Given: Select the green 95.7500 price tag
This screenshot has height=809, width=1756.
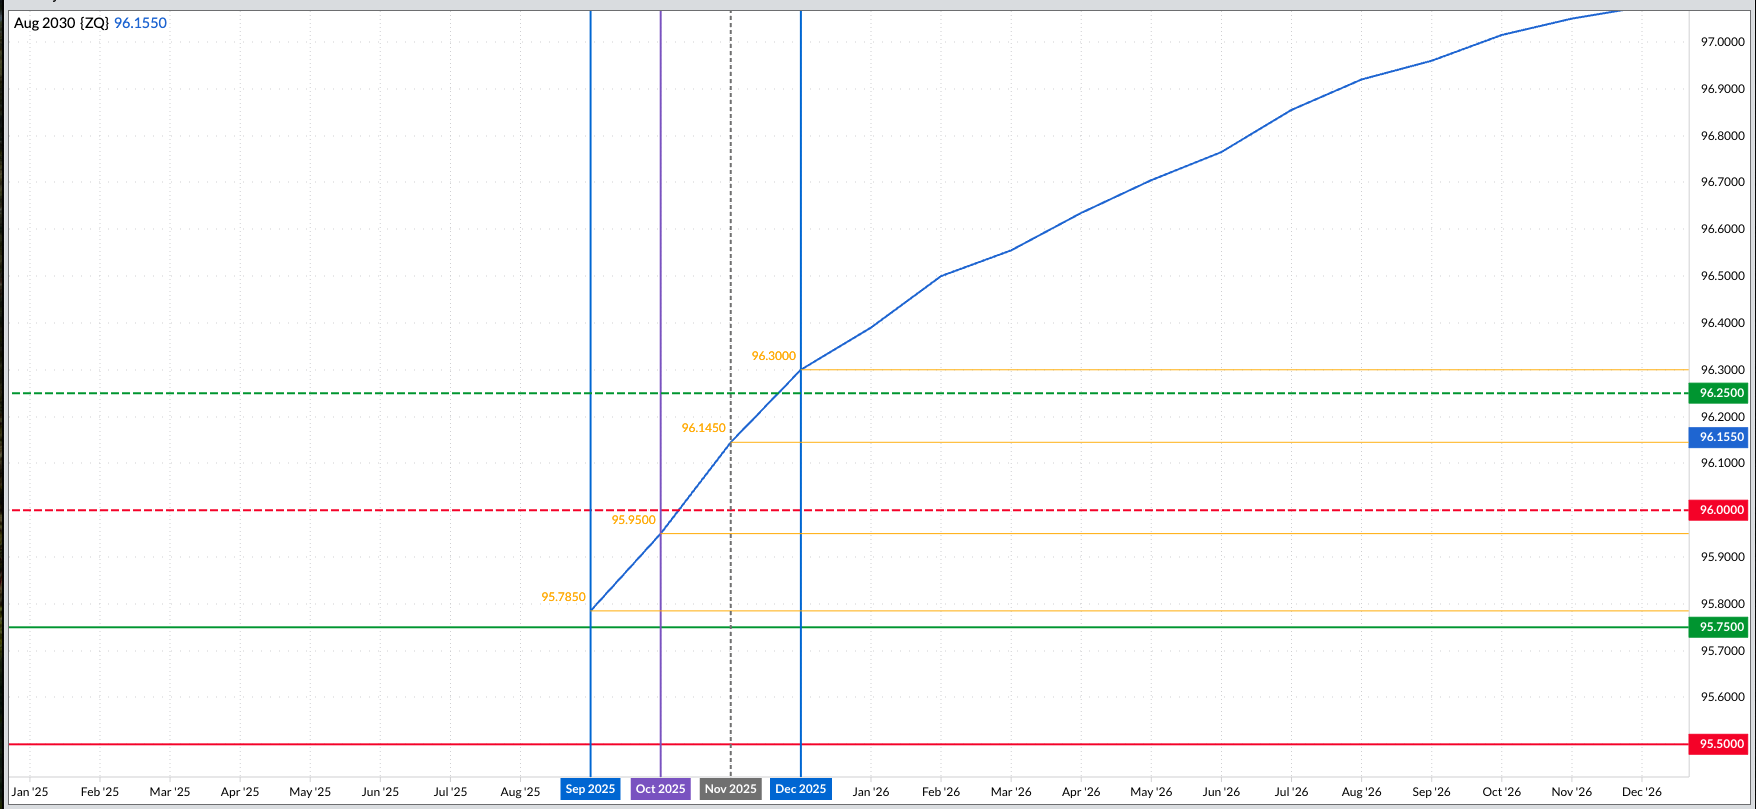Looking at the screenshot, I should (1721, 627).
